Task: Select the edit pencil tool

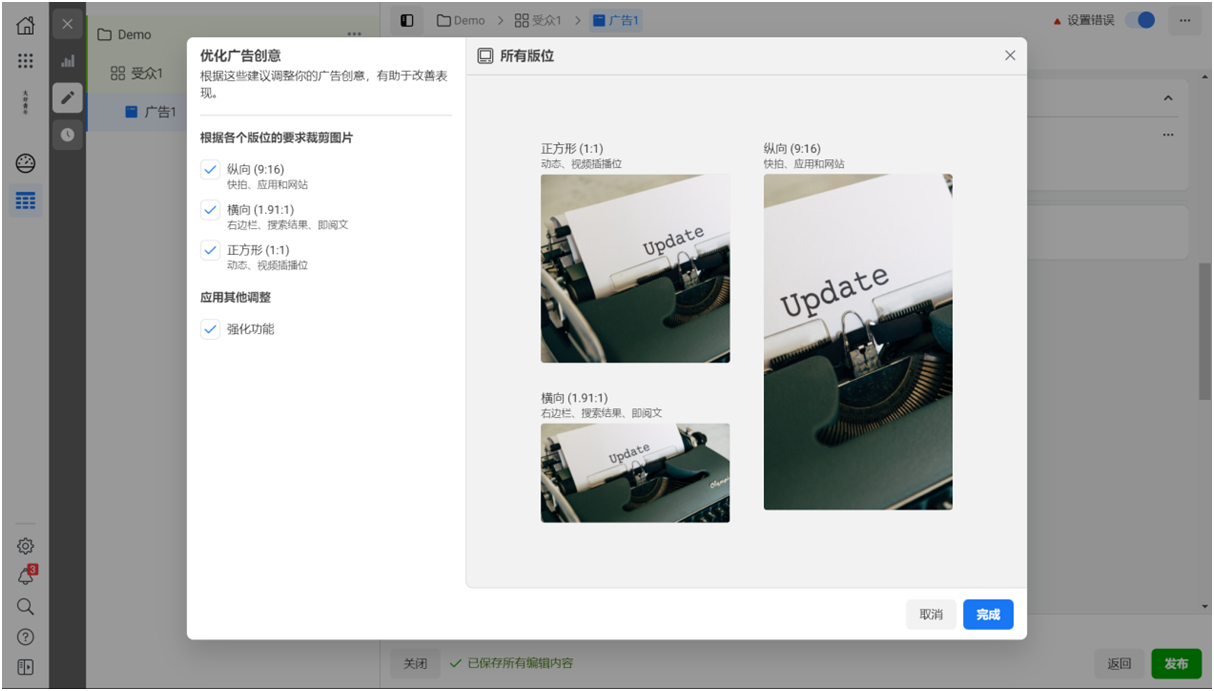Action: pyautogui.click(x=68, y=97)
